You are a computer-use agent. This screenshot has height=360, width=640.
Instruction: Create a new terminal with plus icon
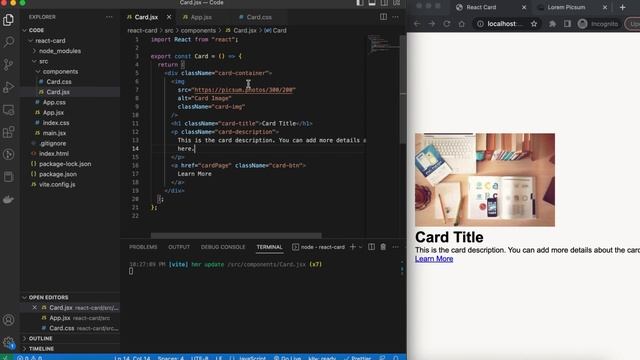click(353, 247)
